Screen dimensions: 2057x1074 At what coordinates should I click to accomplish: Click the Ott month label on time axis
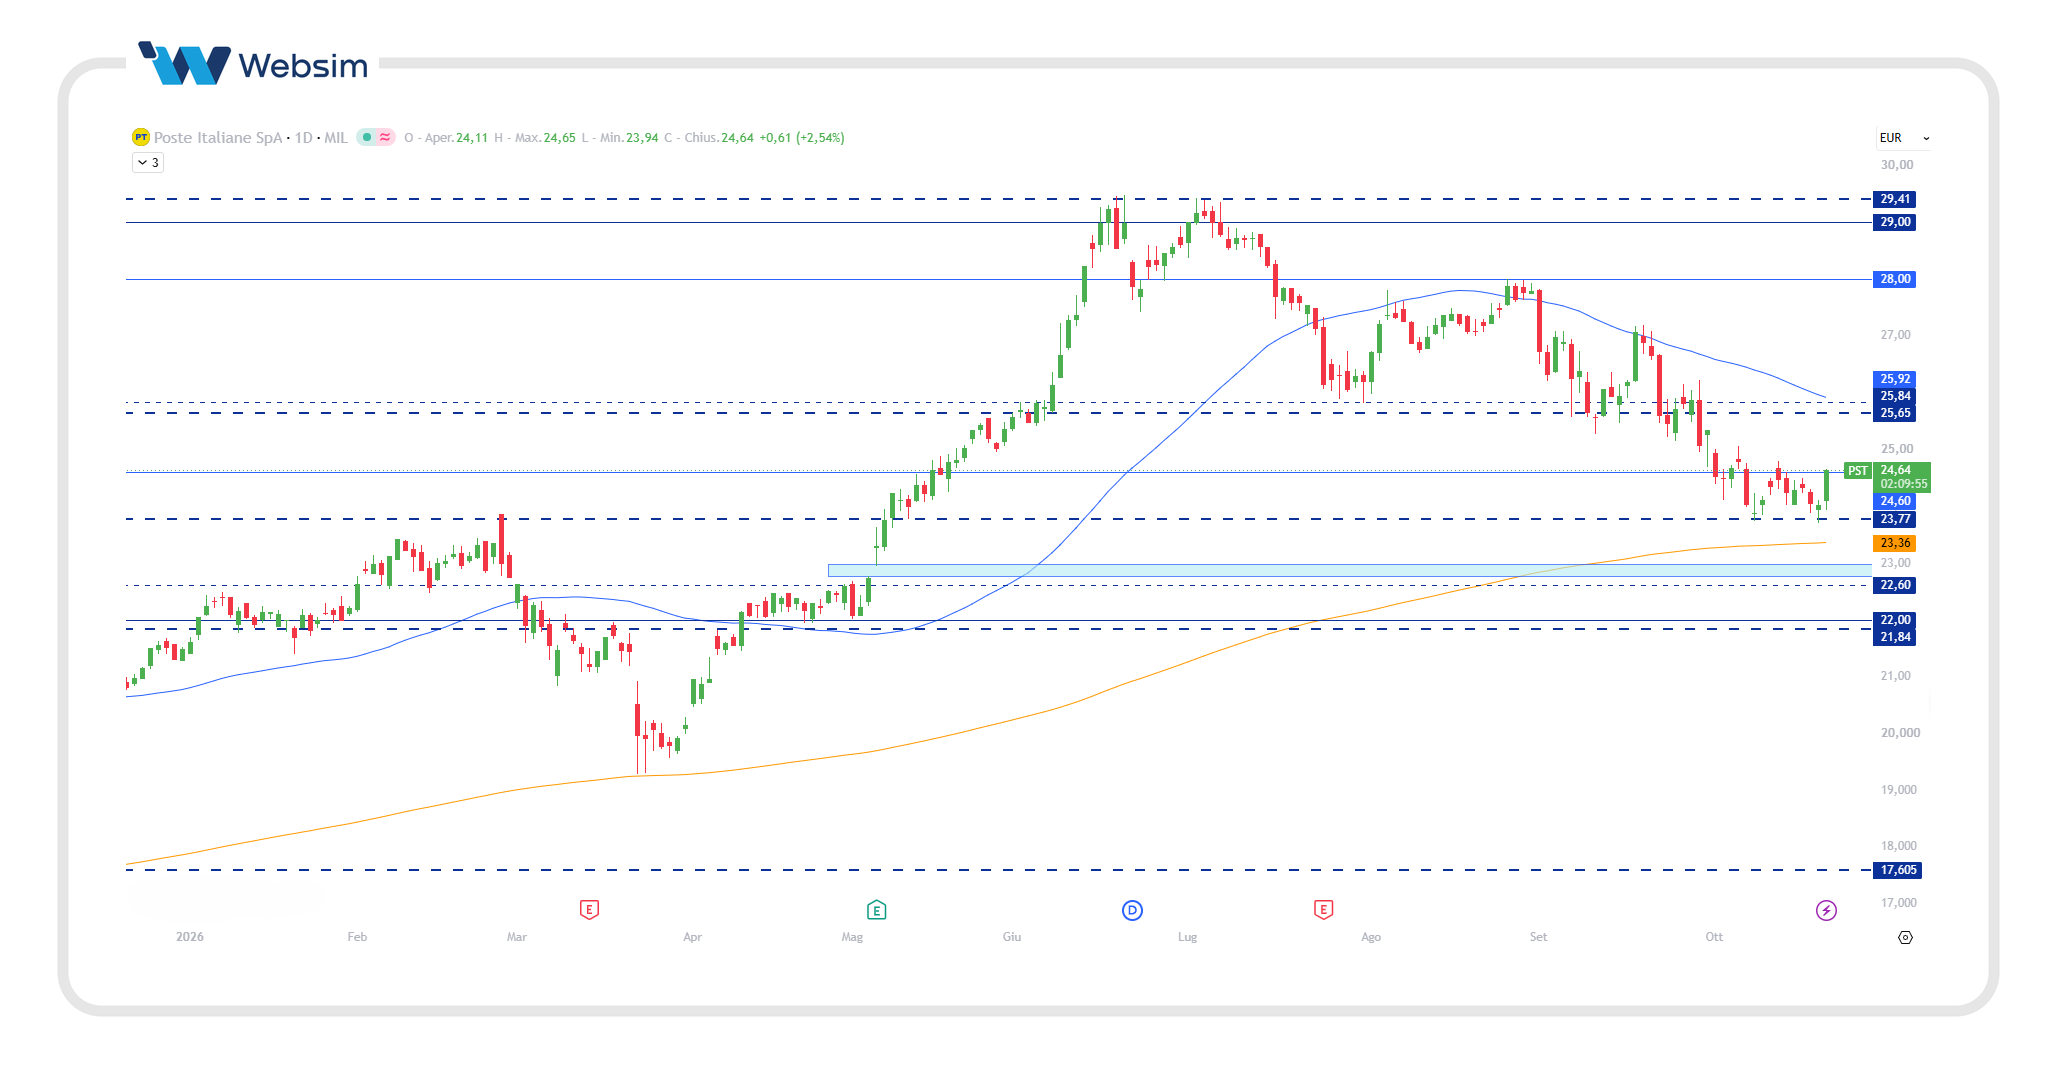tap(1714, 937)
